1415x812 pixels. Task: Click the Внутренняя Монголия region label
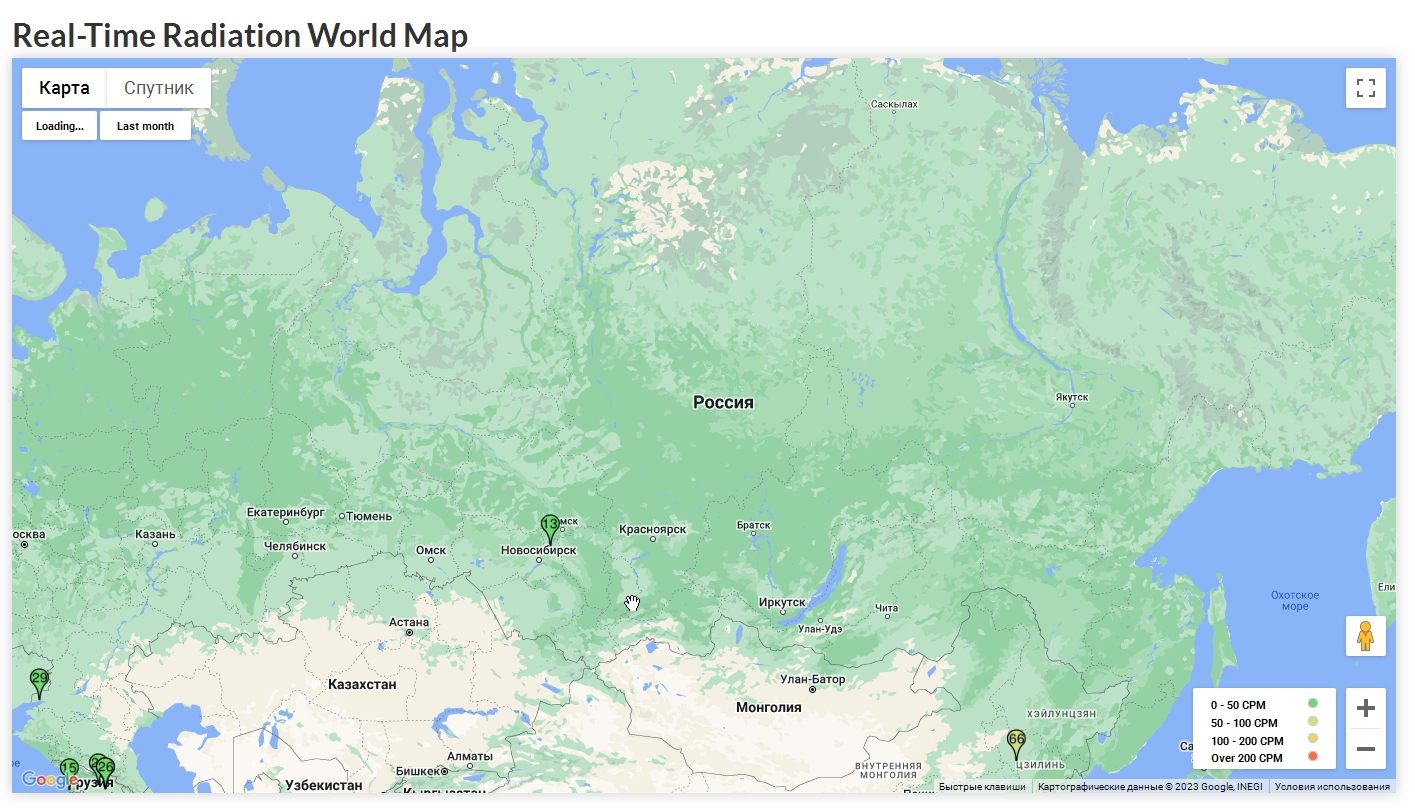888,769
